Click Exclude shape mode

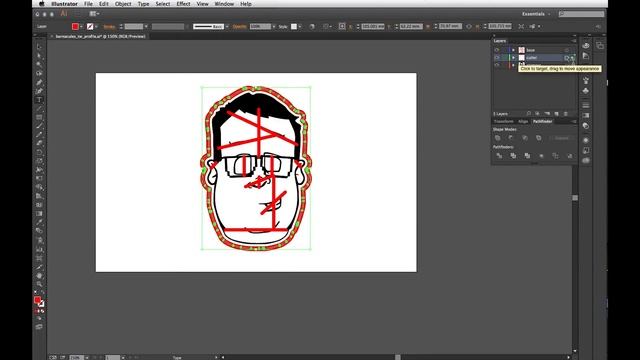[x=539, y=138]
